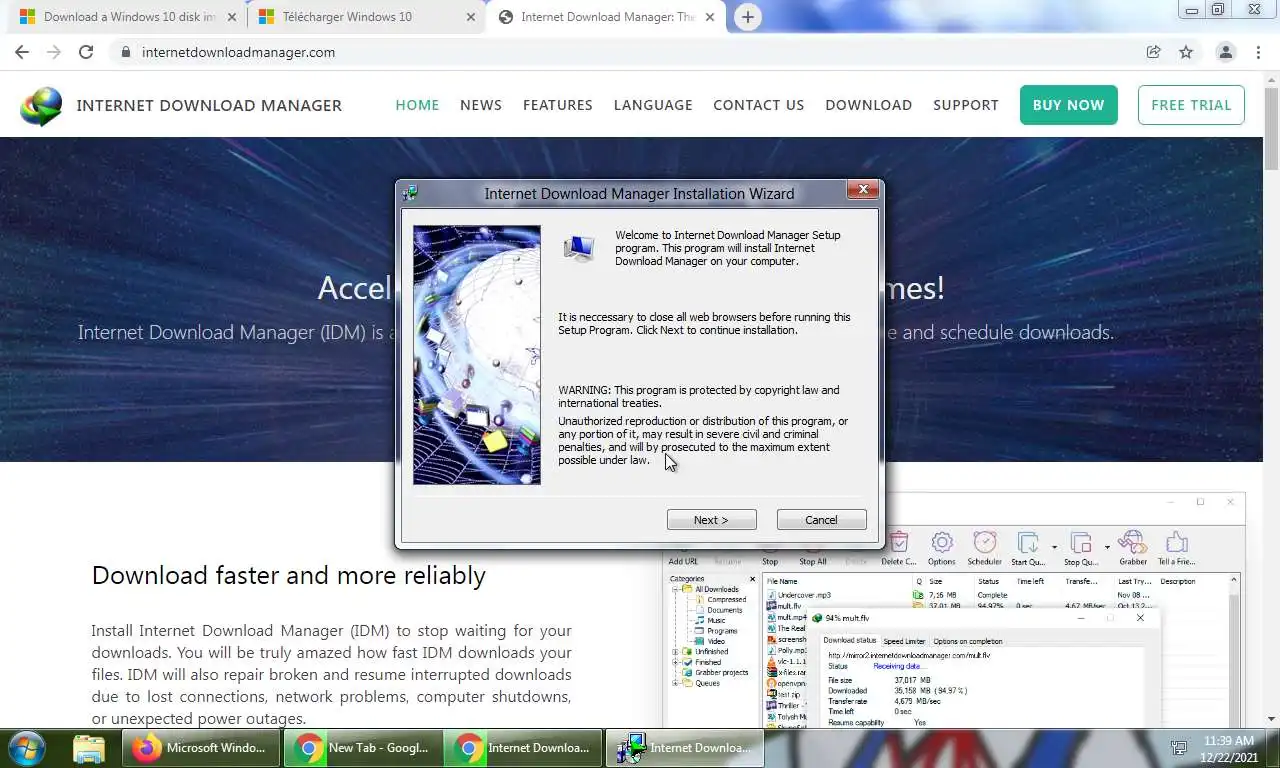Open the Windows Start menu
Image resolution: width=1280 pixels, height=768 pixels.
tap(26, 747)
